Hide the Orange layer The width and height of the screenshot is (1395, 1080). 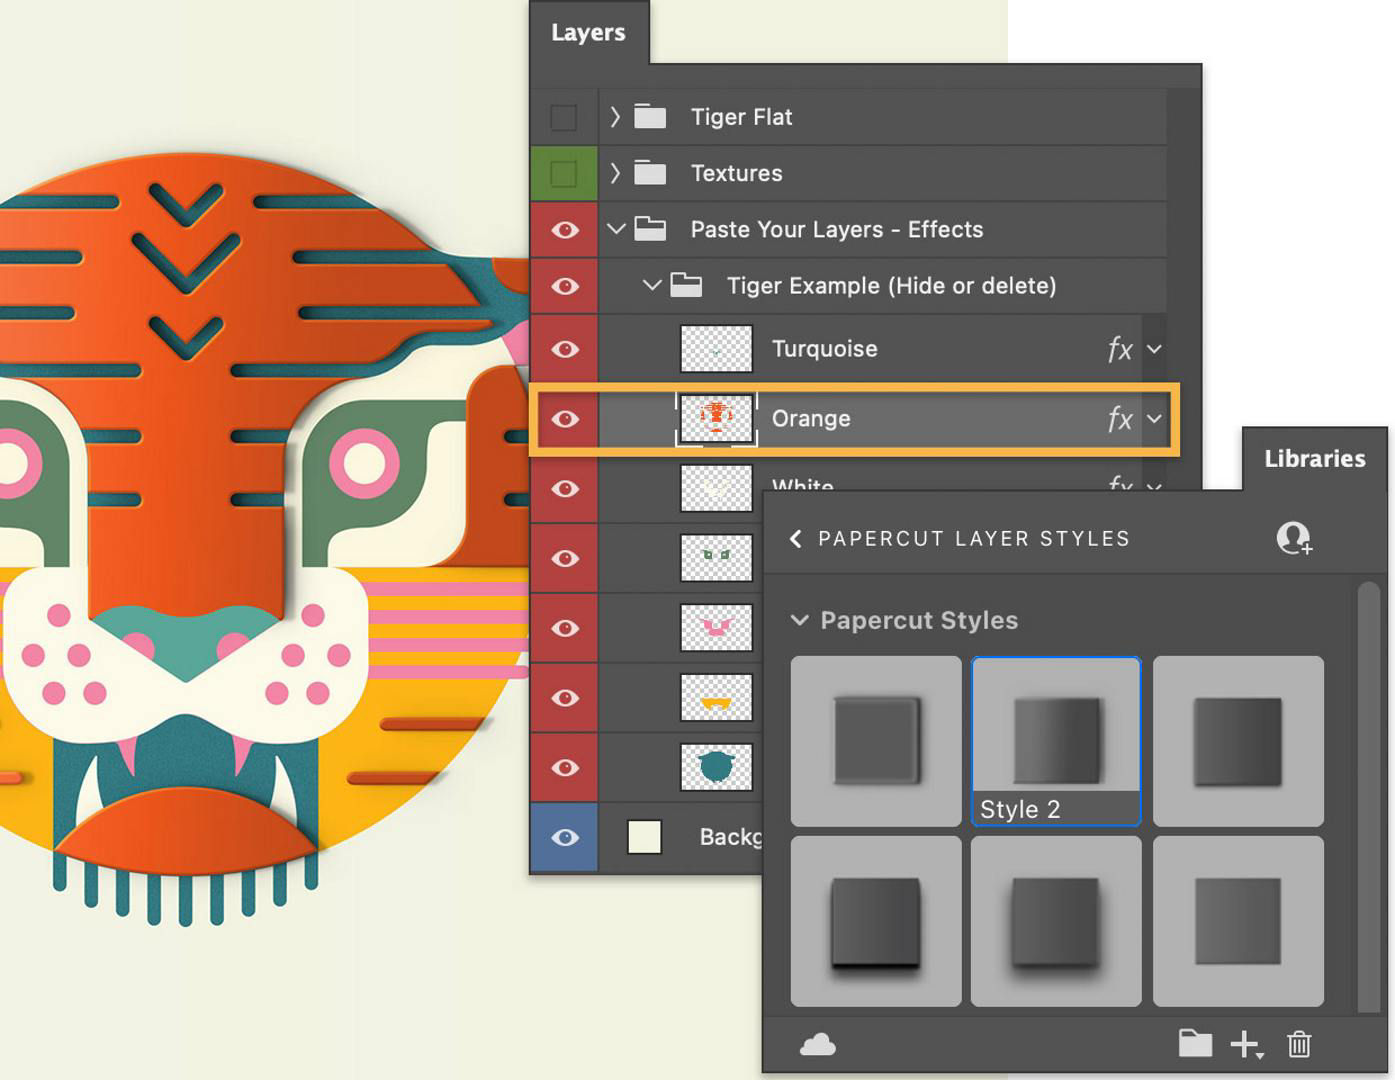[564, 419]
